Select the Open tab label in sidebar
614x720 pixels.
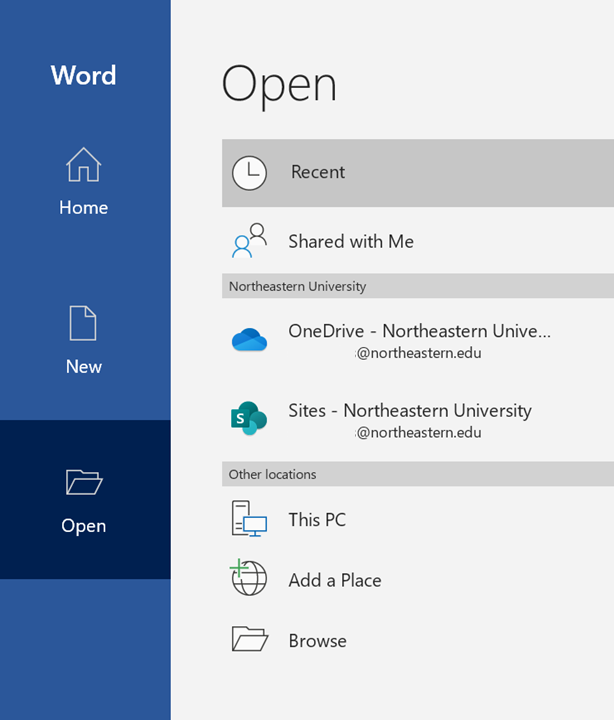click(x=84, y=526)
